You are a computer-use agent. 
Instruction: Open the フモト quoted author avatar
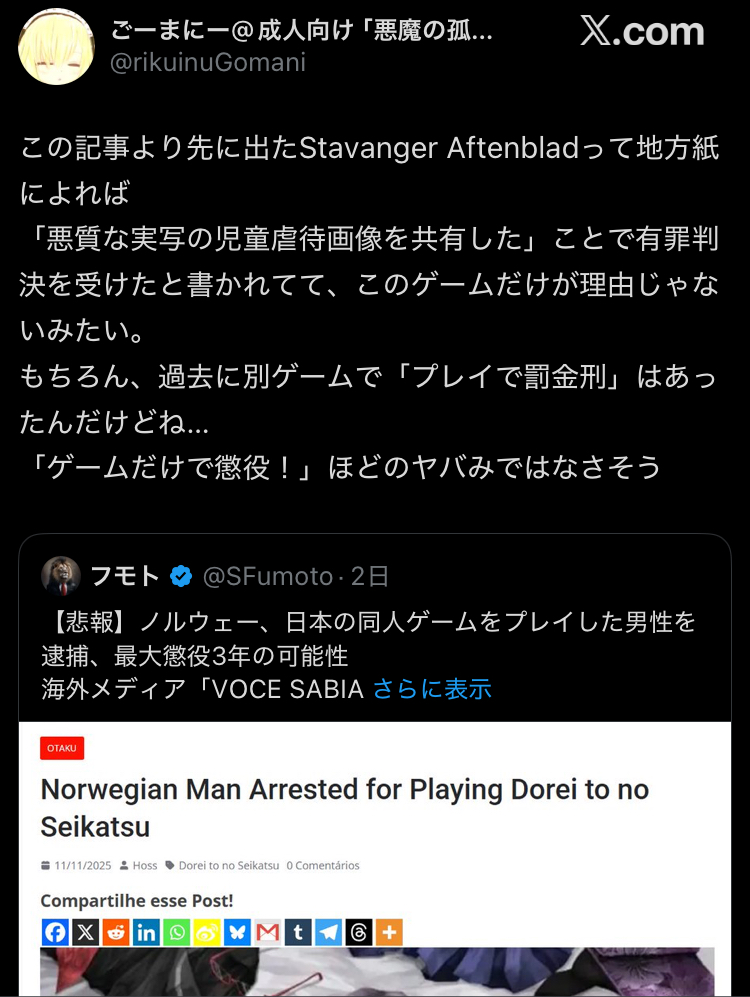61,576
